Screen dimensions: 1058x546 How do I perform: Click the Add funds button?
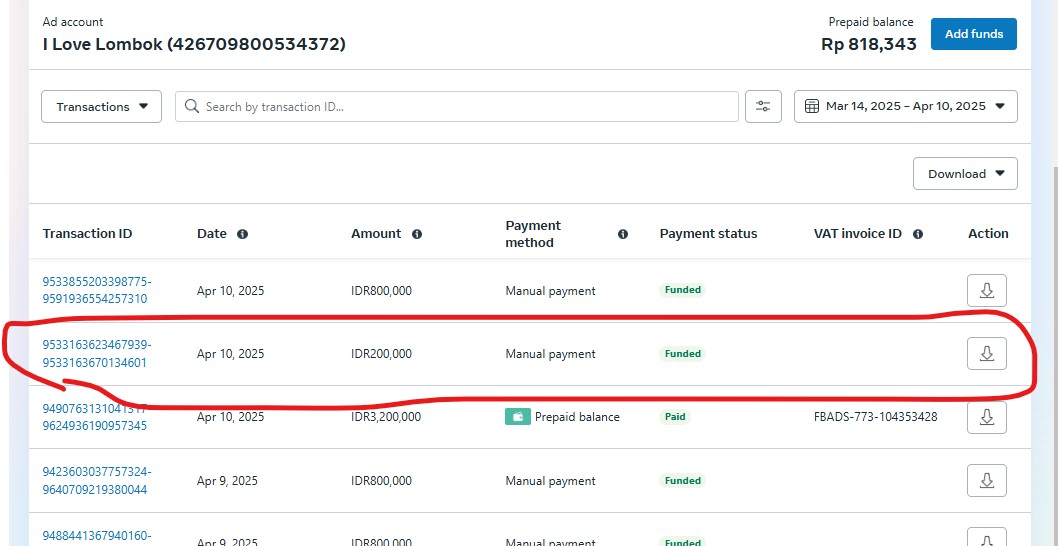973,34
